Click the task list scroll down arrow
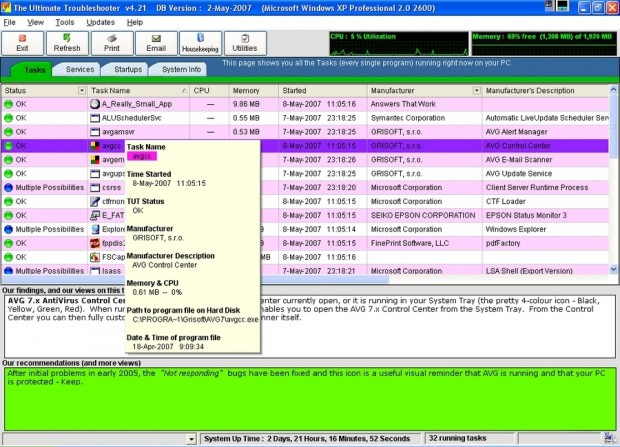620x447 pixels. coord(614,269)
